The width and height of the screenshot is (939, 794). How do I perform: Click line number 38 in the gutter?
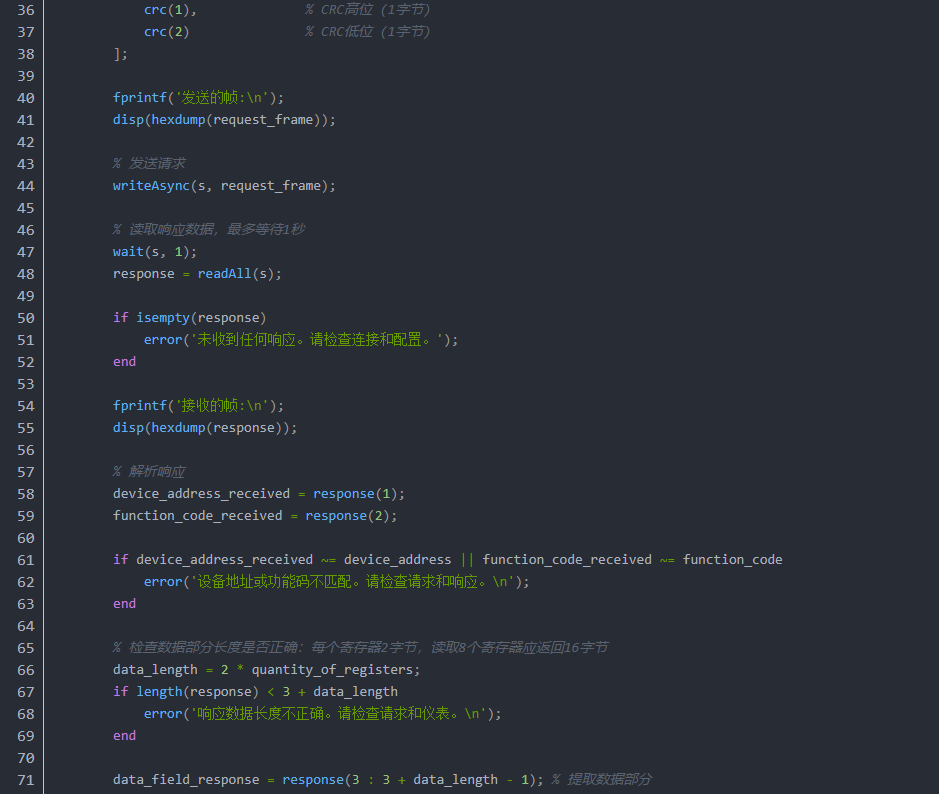tap(26, 54)
